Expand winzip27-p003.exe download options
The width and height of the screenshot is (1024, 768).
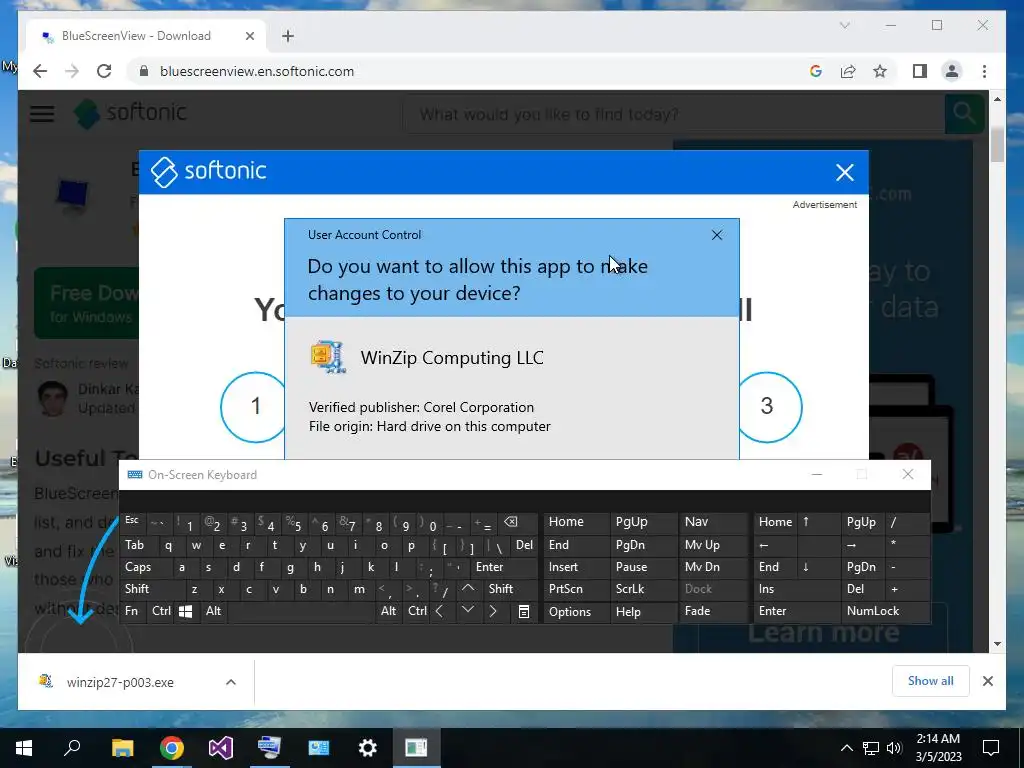231,682
